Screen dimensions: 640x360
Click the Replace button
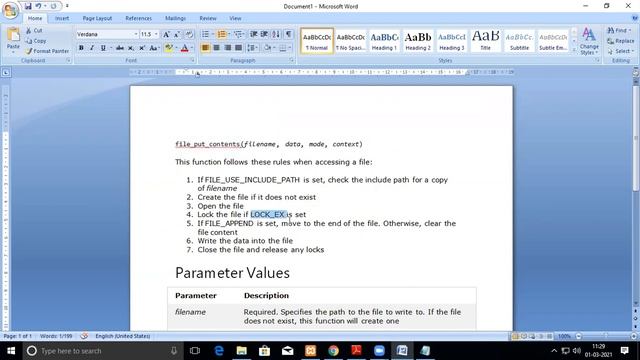(620, 41)
